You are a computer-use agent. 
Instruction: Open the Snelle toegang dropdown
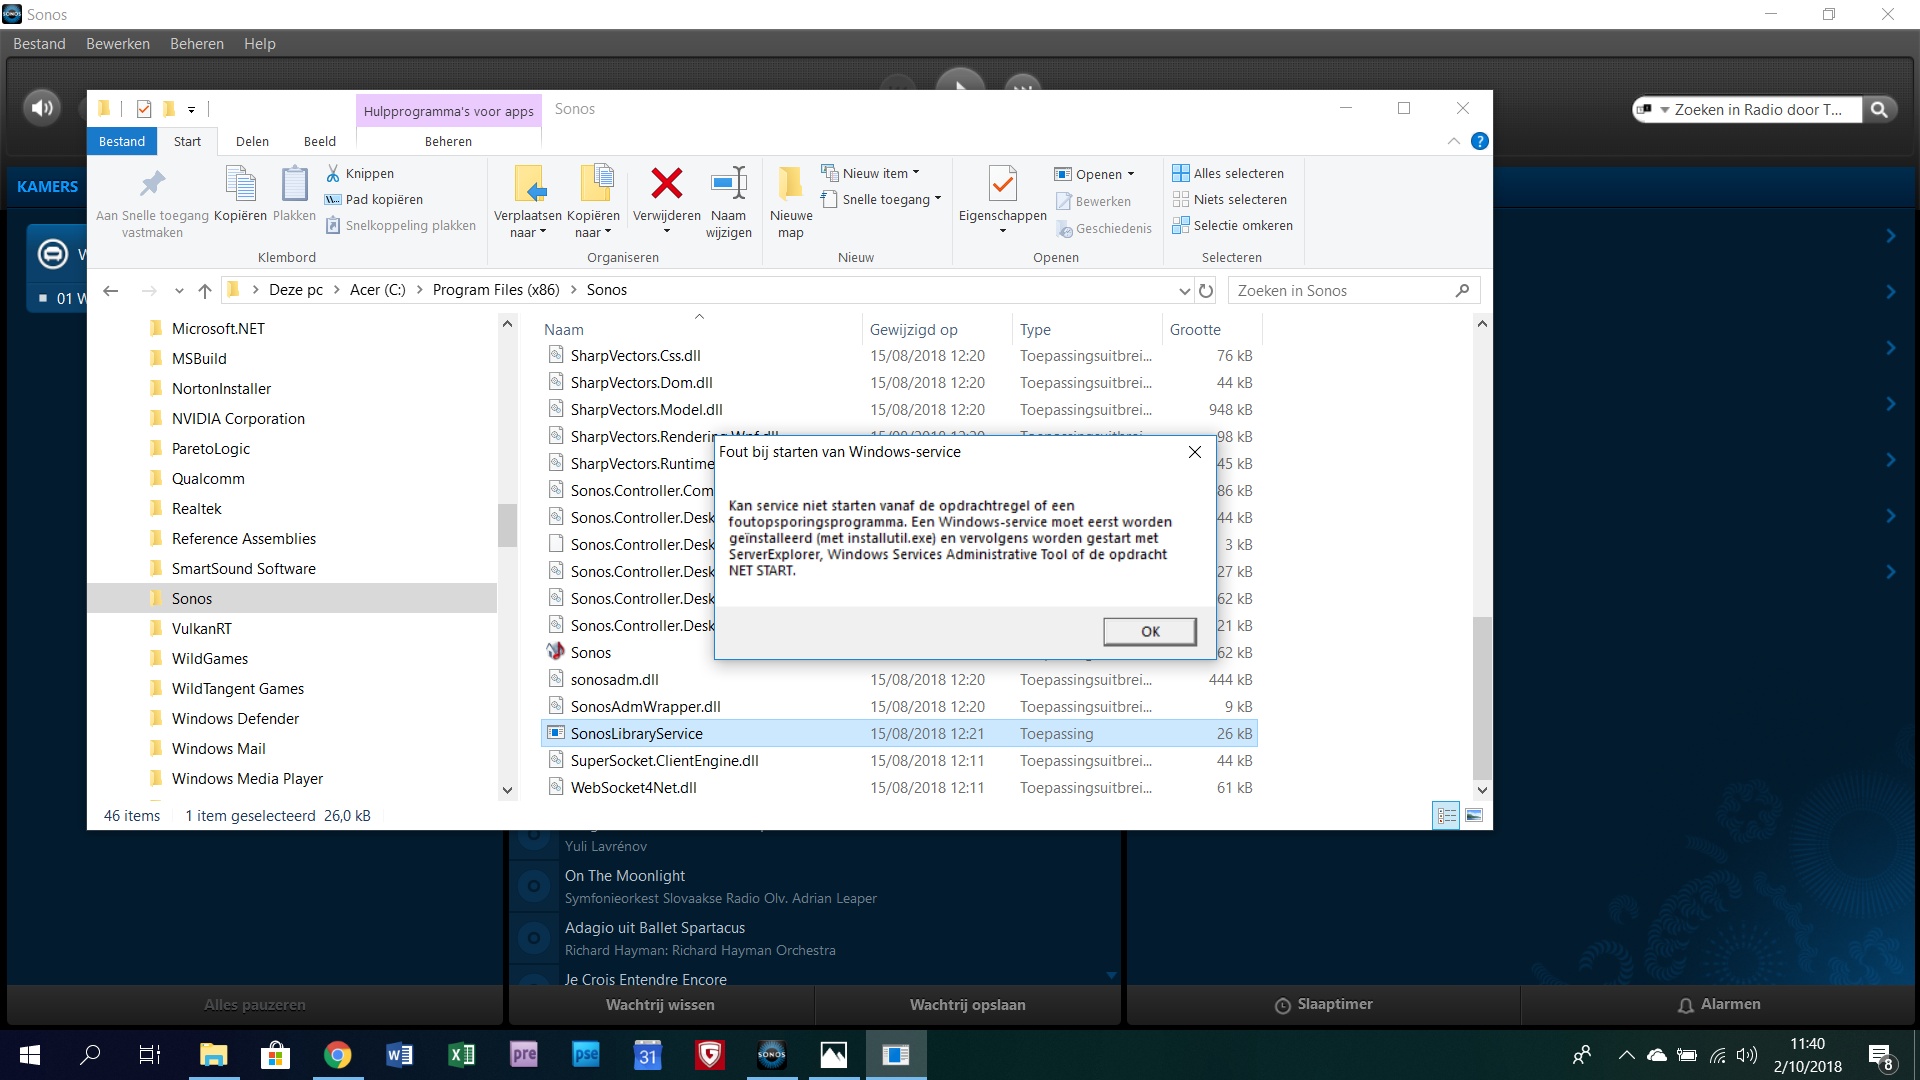pos(937,199)
